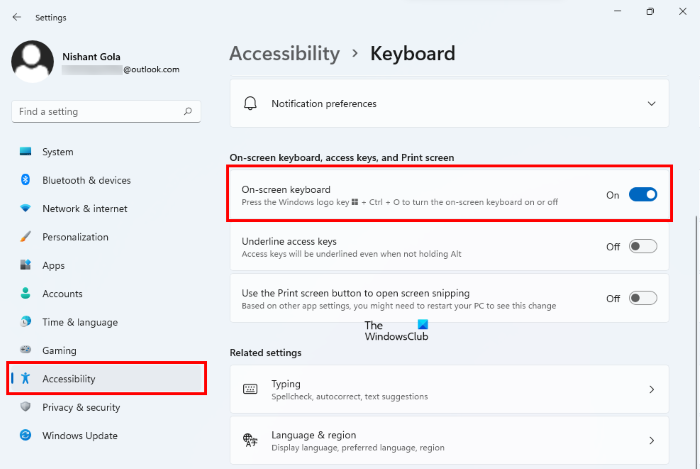The width and height of the screenshot is (700, 469).
Task: Click the System monitor icon in sidebar
Action: tap(26, 152)
